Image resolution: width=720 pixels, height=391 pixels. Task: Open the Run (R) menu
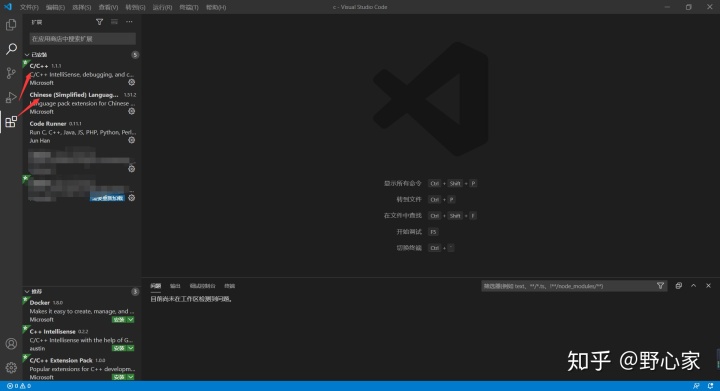point(162,7)
